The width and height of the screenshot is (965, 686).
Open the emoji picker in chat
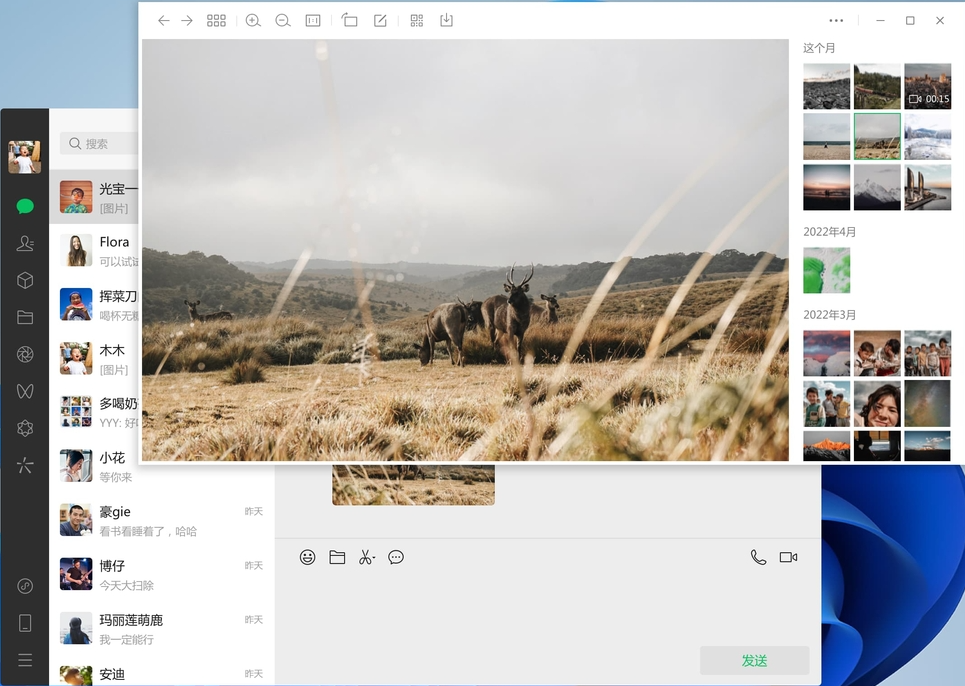tap(307, 557)
